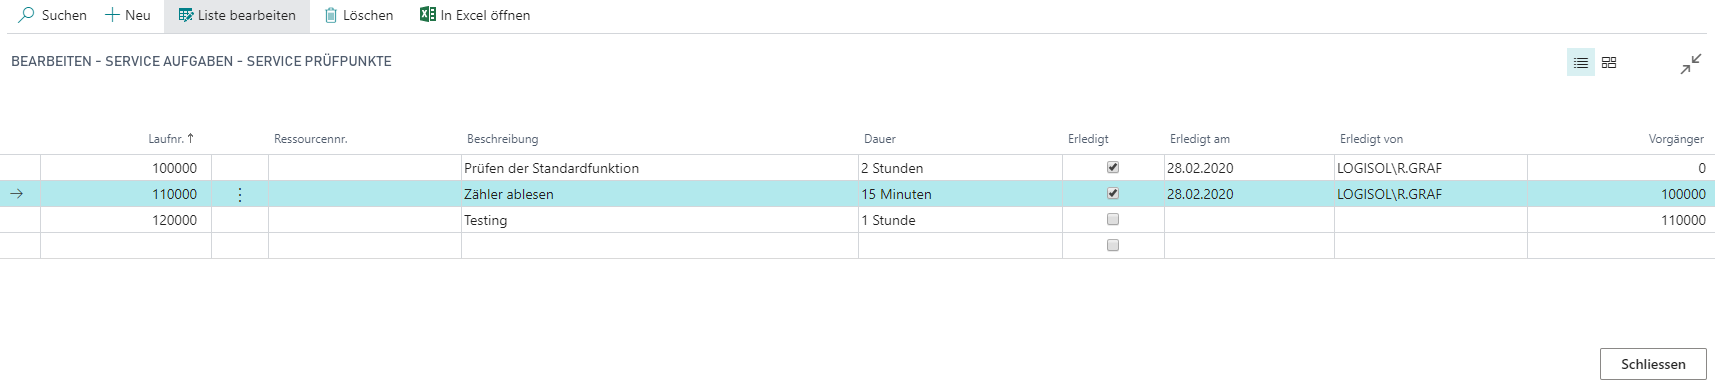Click the Schliessen button
Image resolution: width=1715 pixels, height=388 pixels.
[x=1653, y=364]
